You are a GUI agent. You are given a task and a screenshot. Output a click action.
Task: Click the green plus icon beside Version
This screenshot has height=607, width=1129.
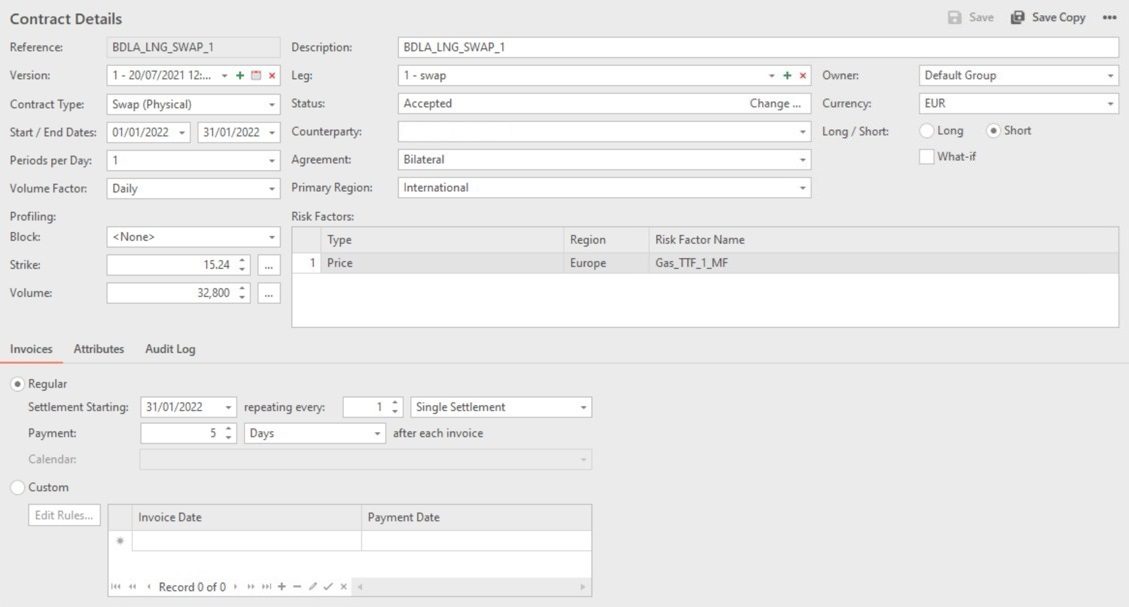point(240,76)
